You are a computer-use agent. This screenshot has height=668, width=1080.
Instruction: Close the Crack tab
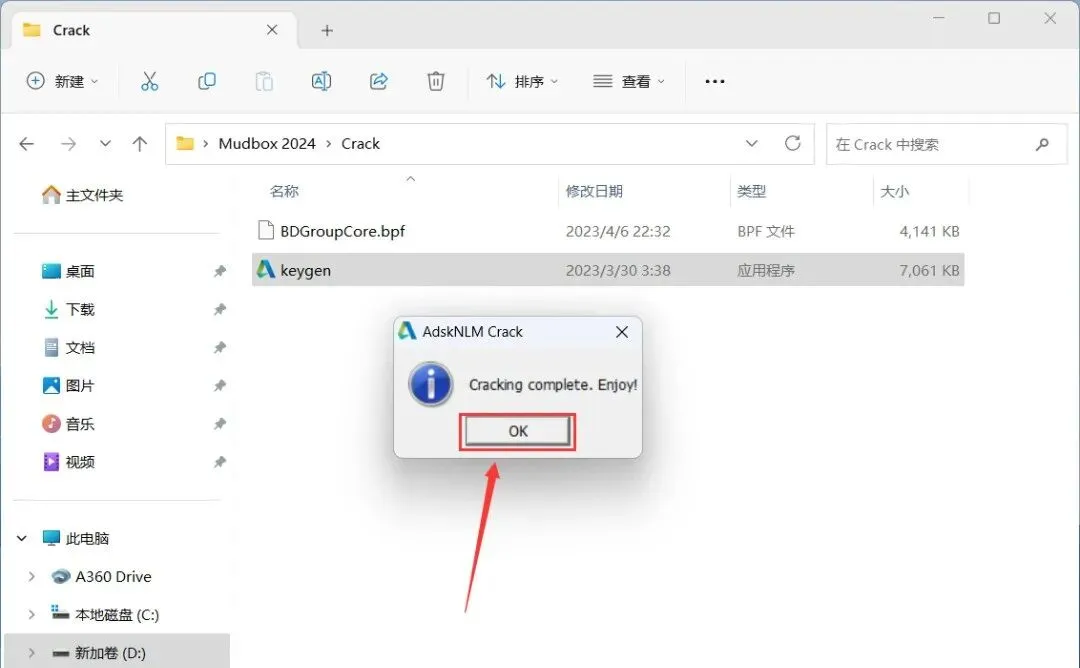point(272,30)
